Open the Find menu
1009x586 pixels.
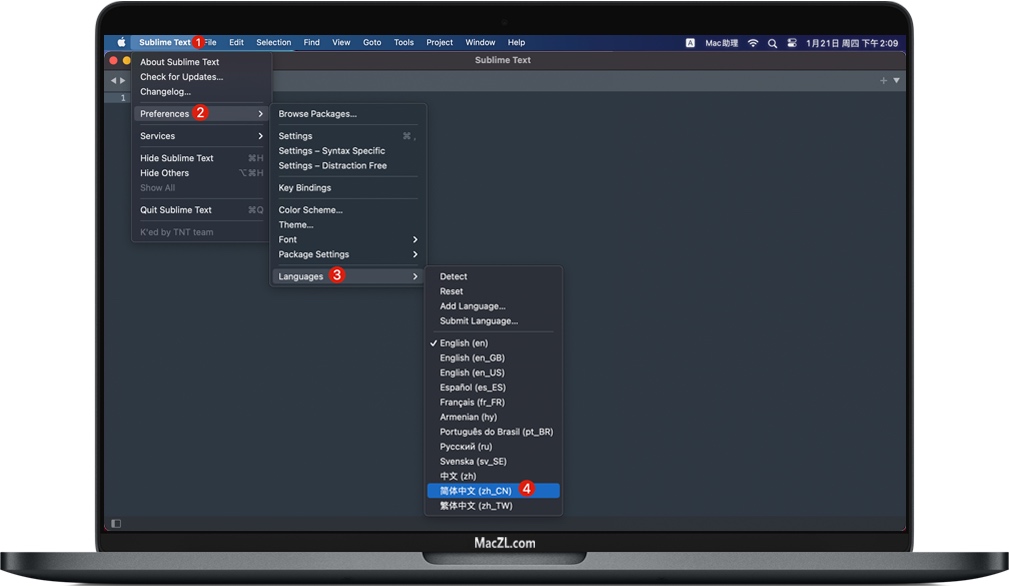[311, 42]
